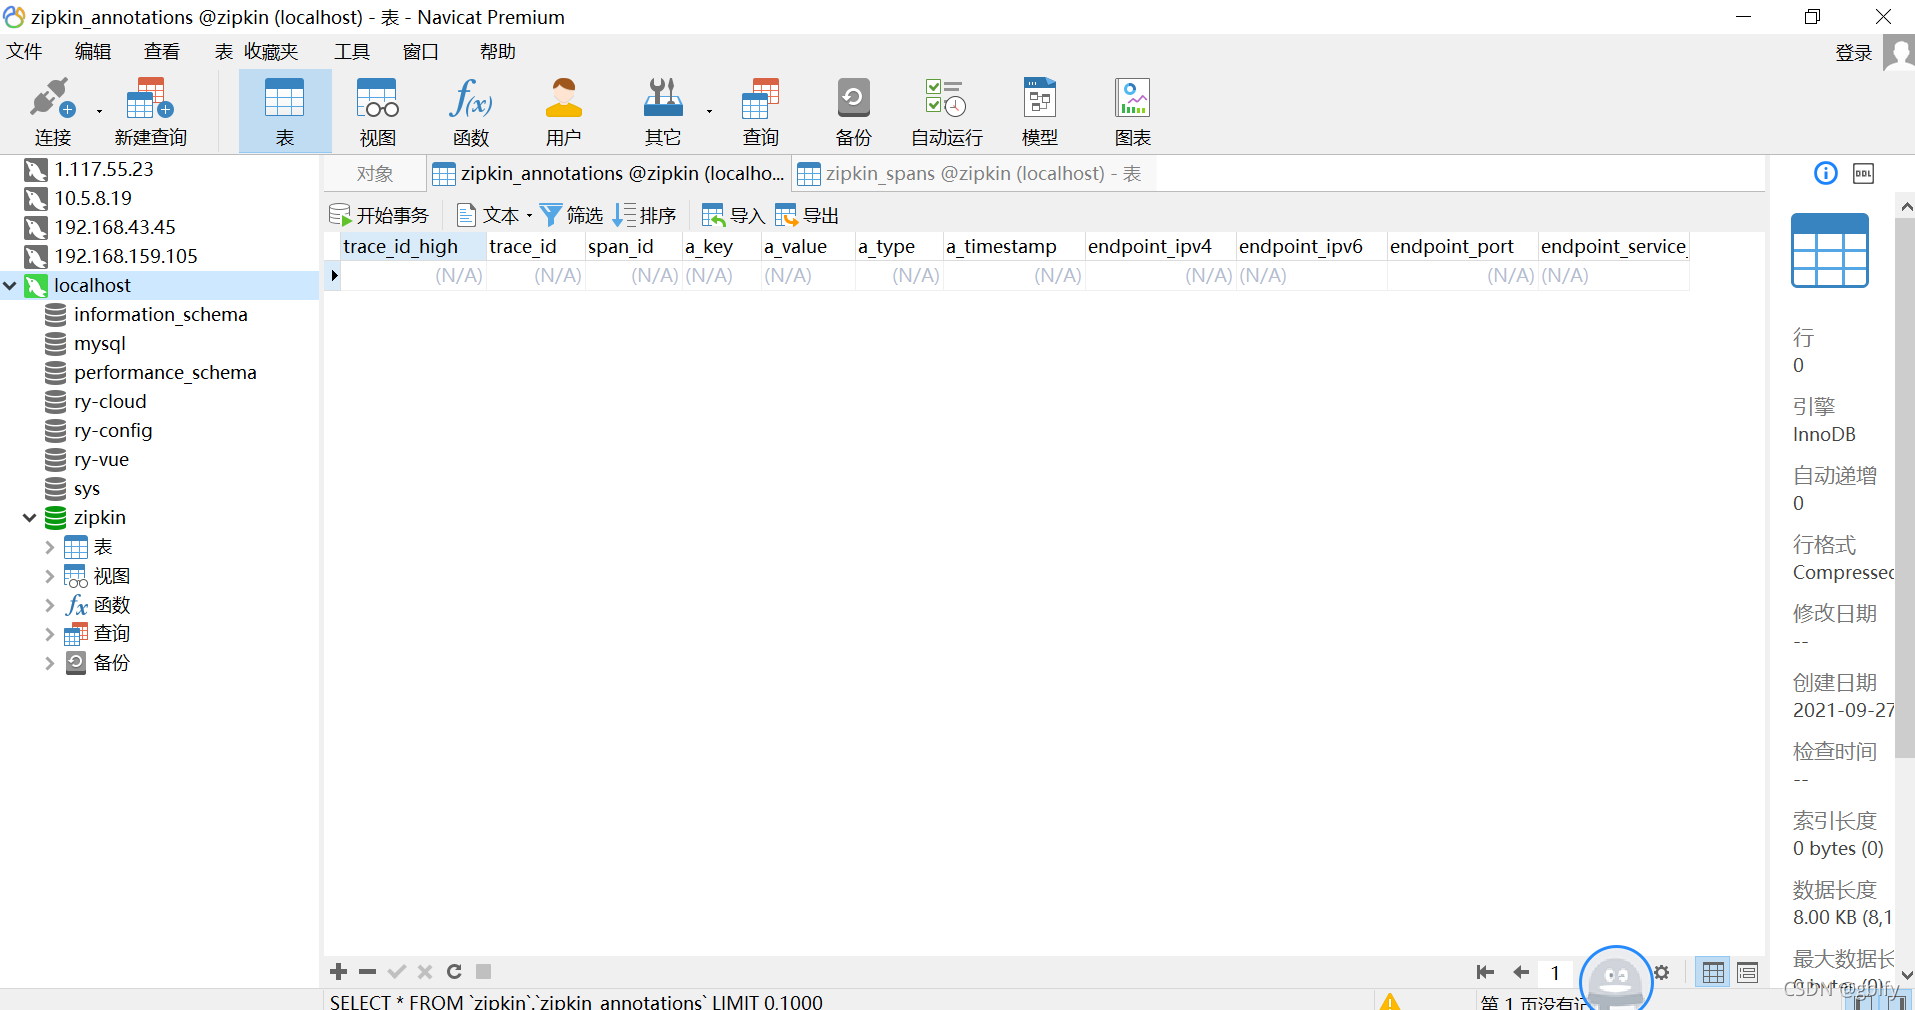Open the View toolbar icon
The image size is (1915, 1010).
378,111
